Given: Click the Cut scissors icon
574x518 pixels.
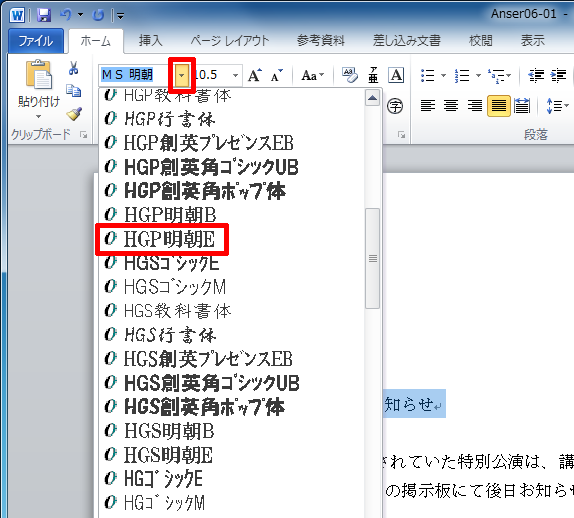Looking at the screenshot, I should click(x=74, y=68).
